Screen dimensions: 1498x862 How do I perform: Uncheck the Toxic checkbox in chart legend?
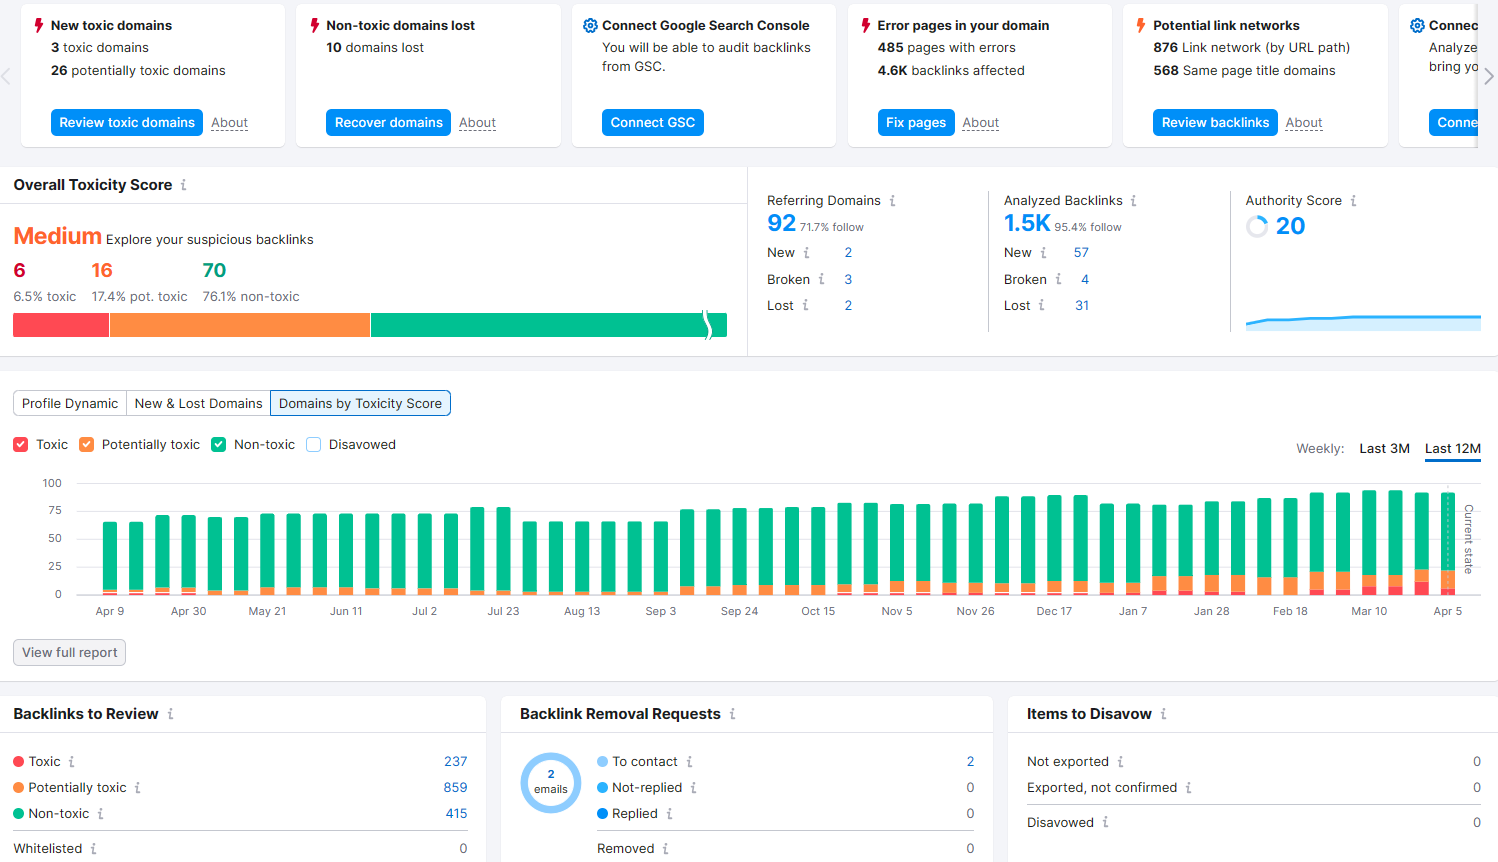[x=21, y=445]
